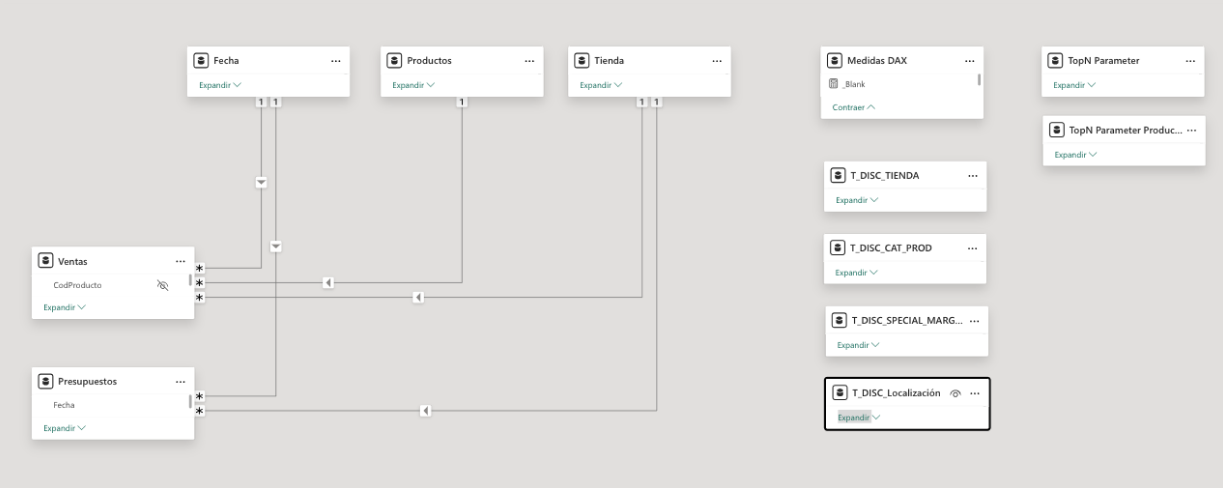The height and width of the screenshot is (488, 1223).
Task: Collapse the Medidas DAX table
Action: (x=853, y=107)
